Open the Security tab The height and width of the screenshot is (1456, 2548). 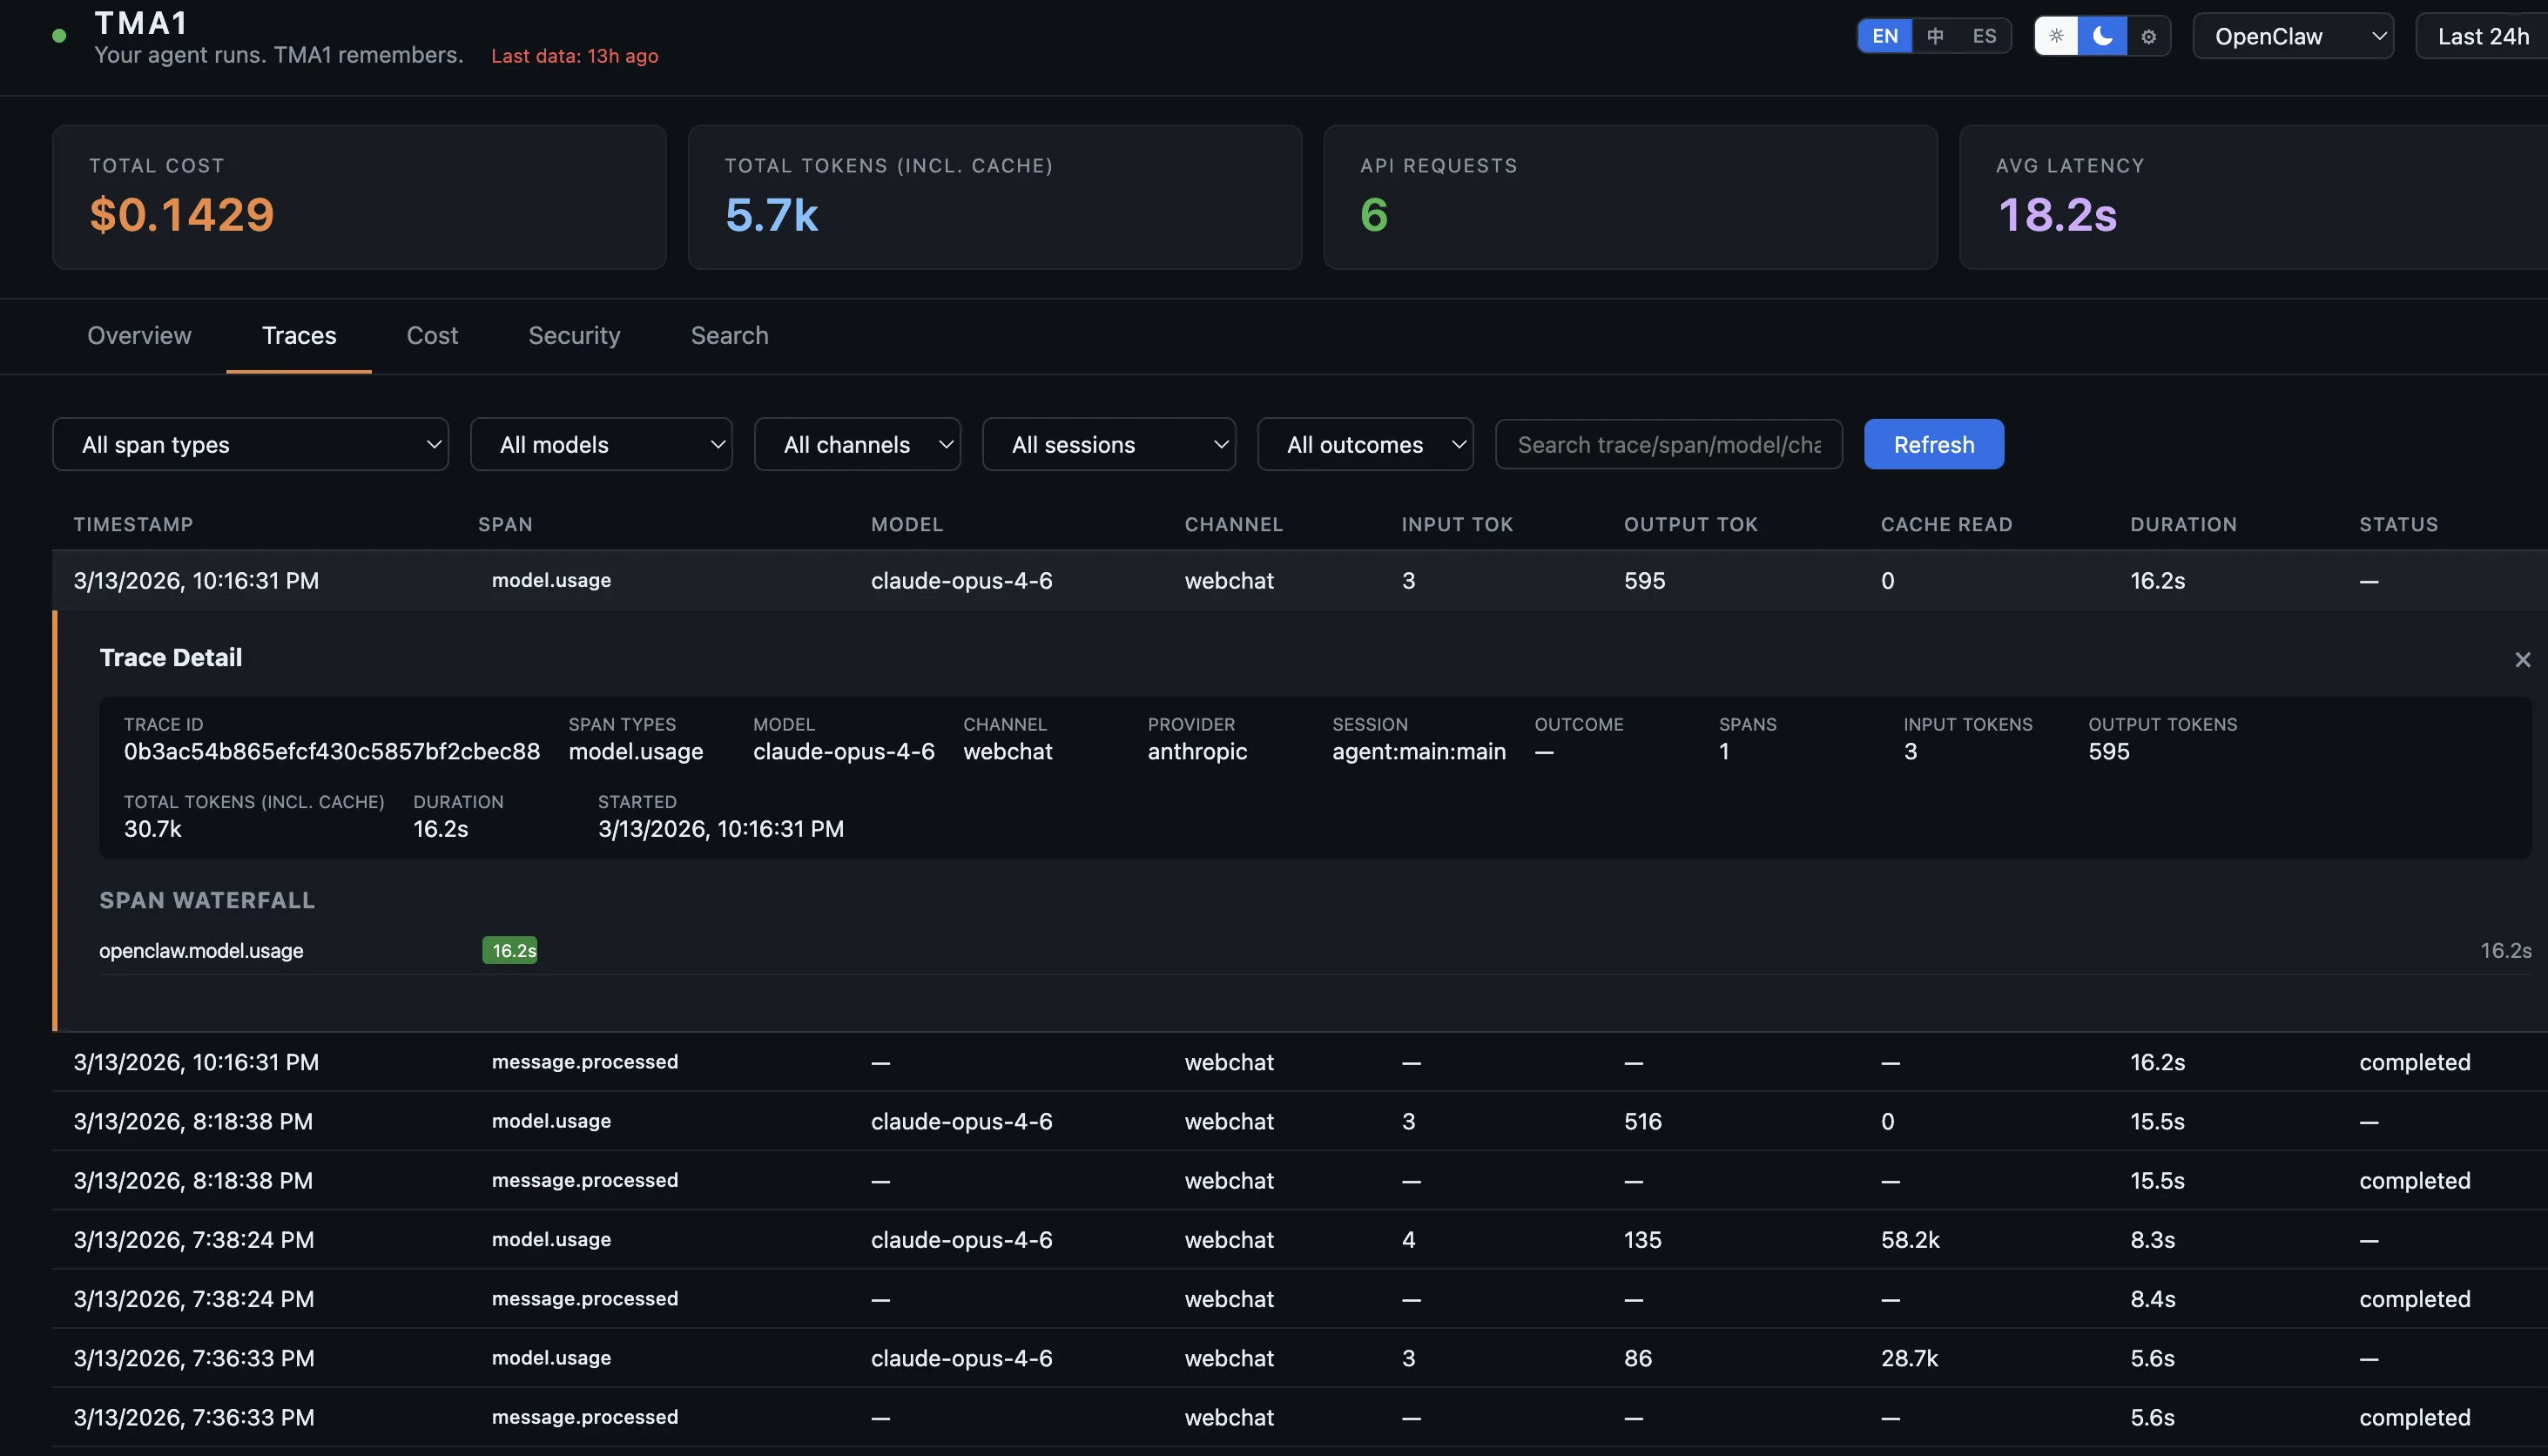tap(574, 336)
